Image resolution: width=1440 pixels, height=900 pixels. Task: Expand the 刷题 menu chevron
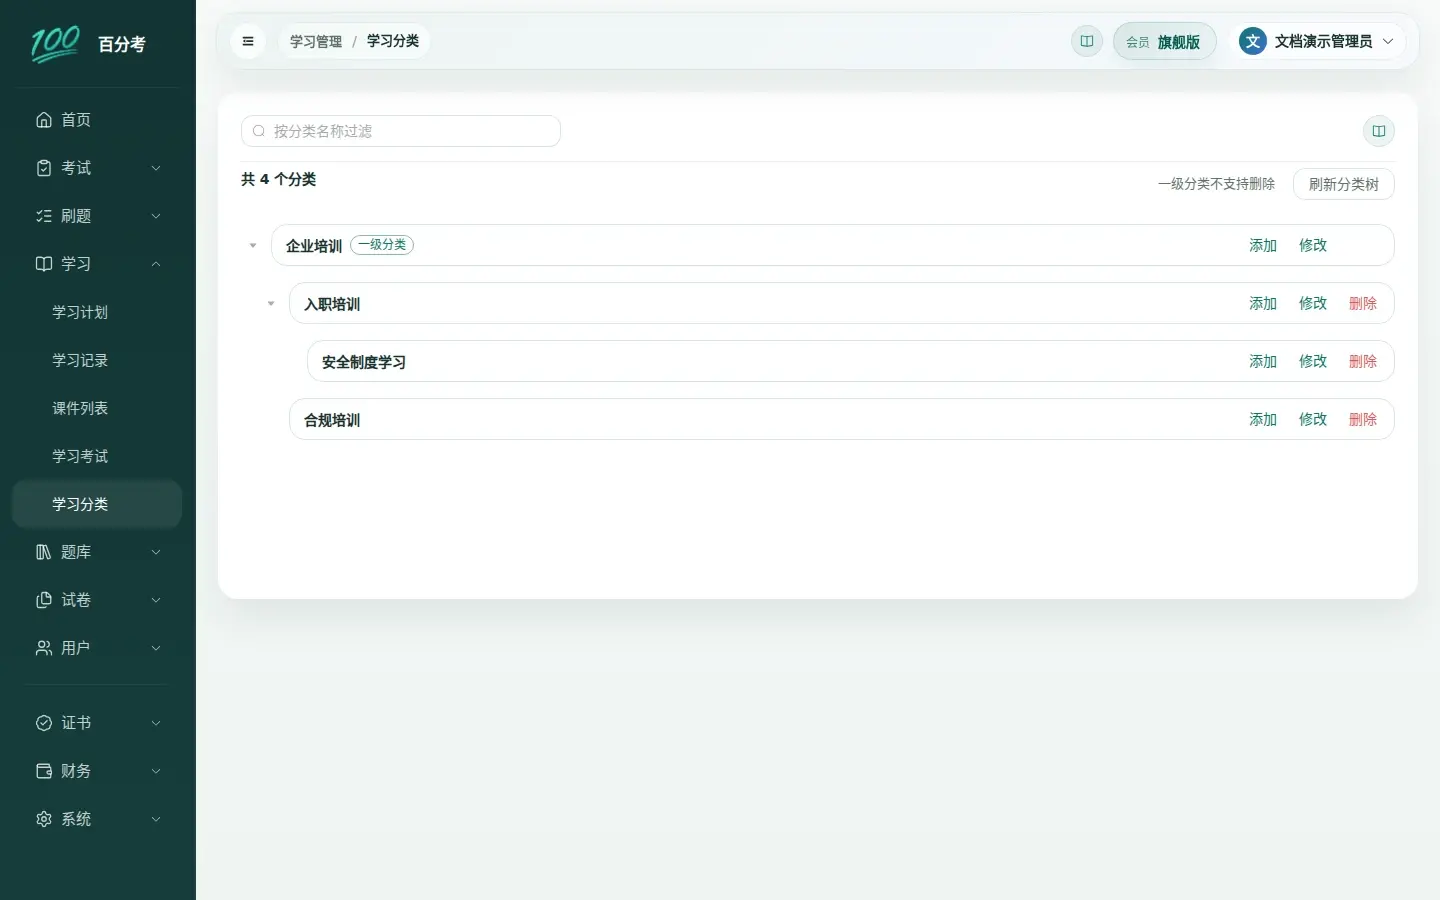[x=156, y=216]
